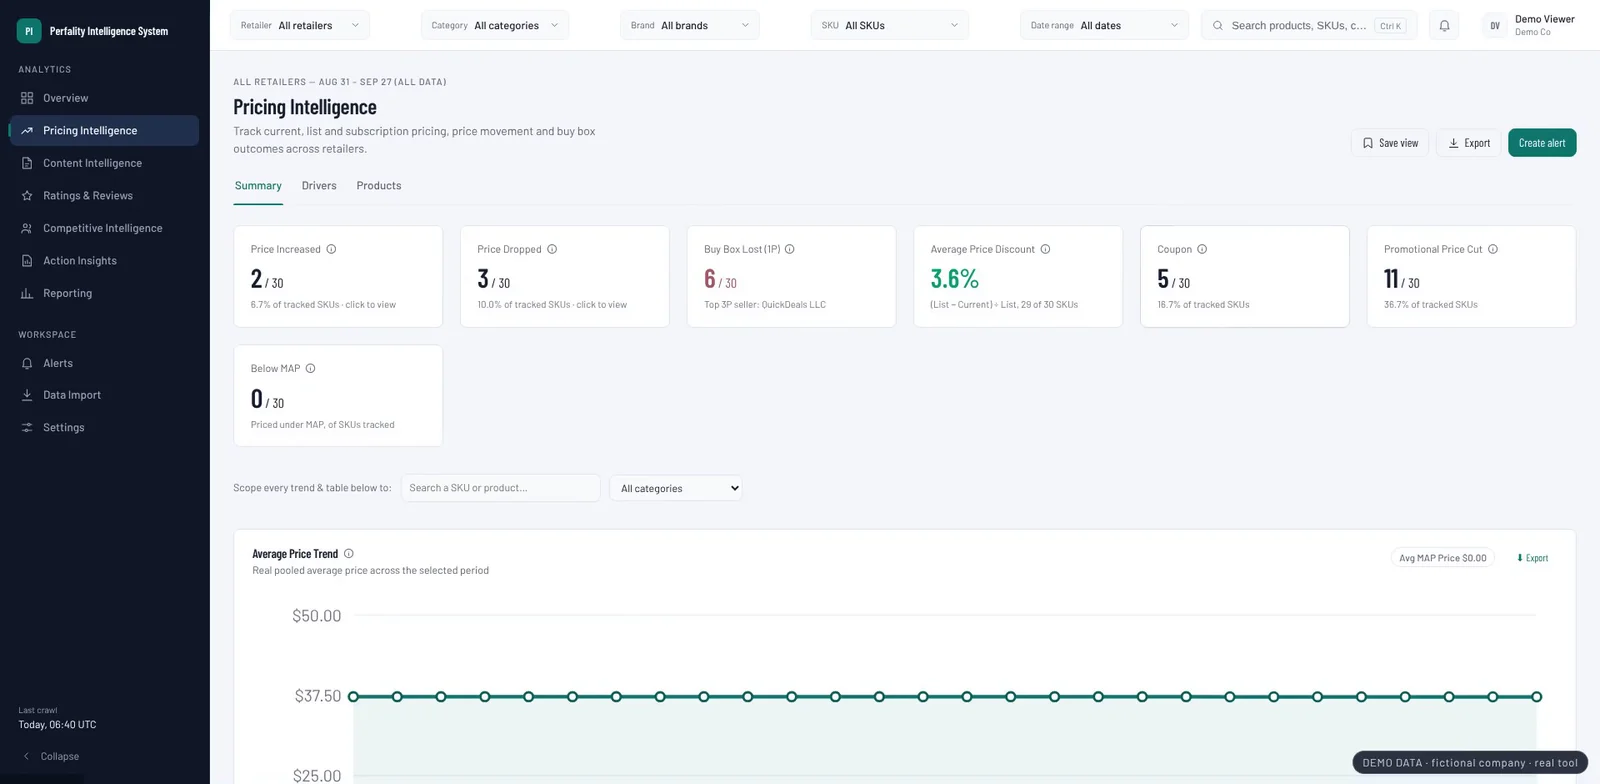Click the Create alert button
The image size is (1600, 784).
point(1542,143)
